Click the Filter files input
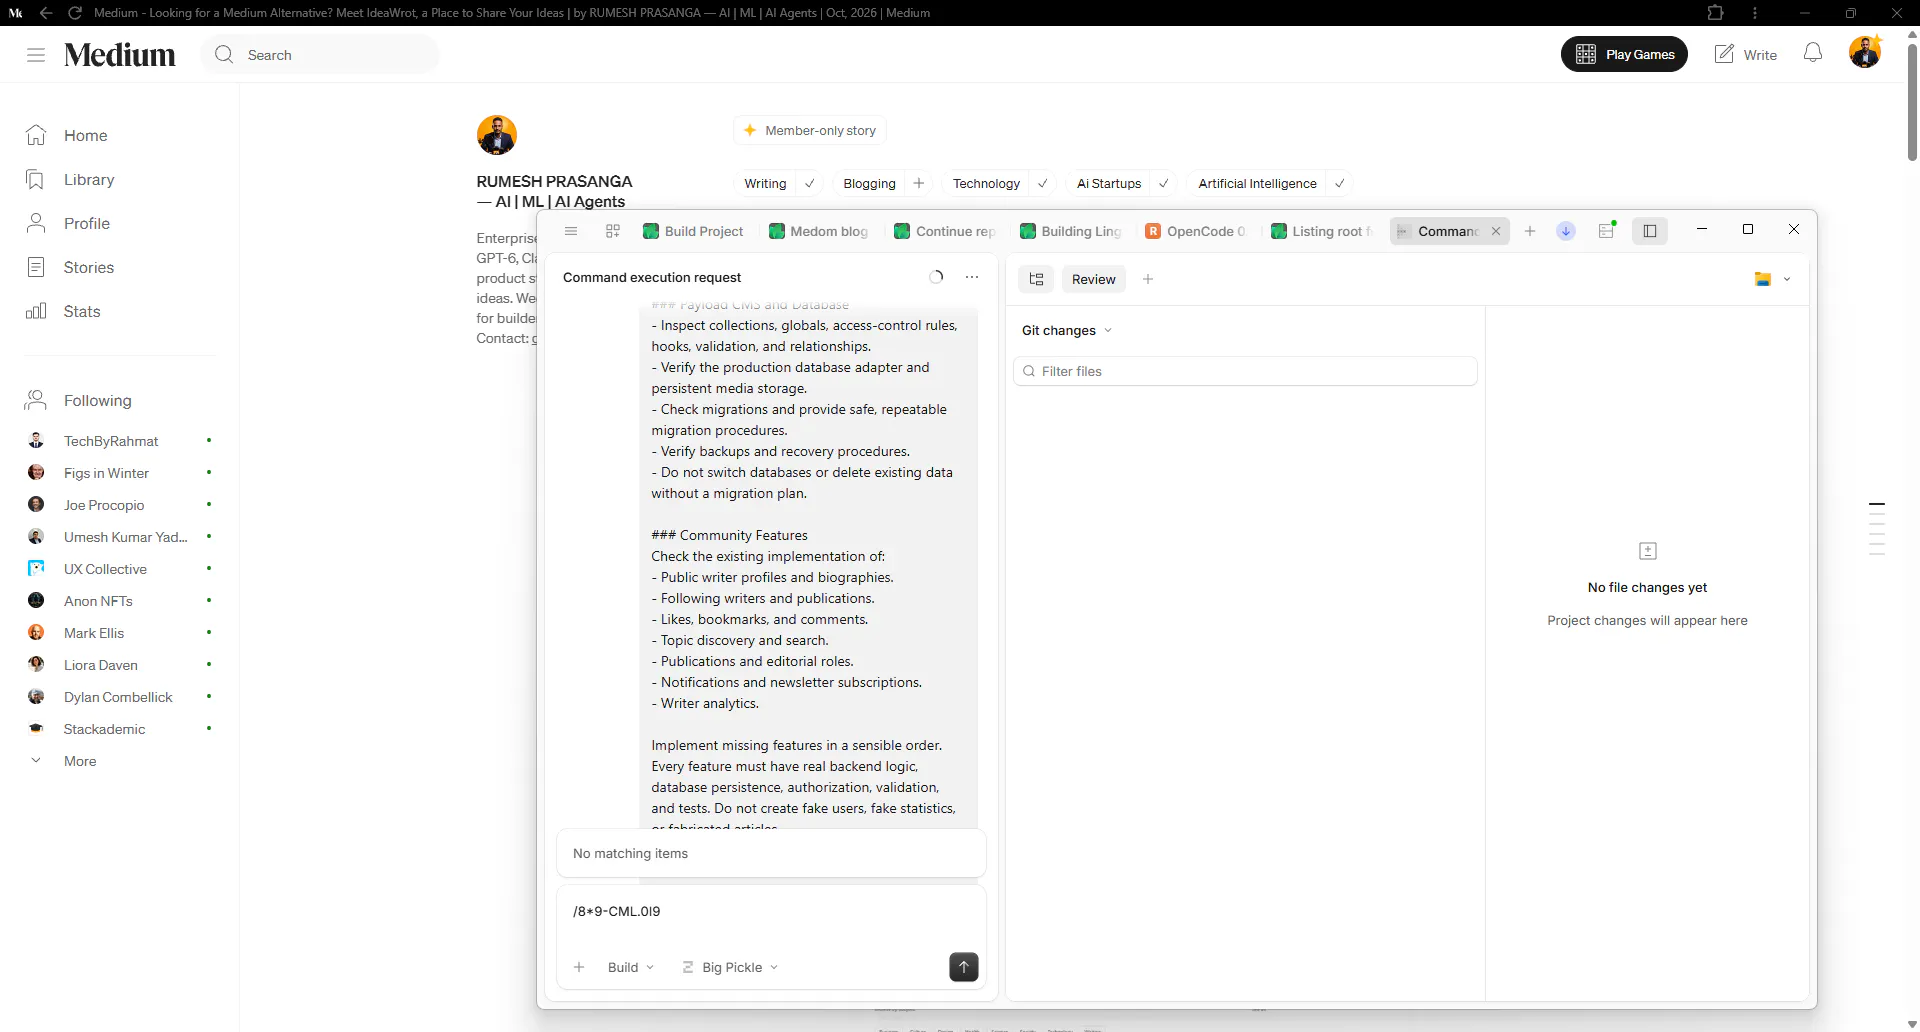 (x=1245, y=371)
